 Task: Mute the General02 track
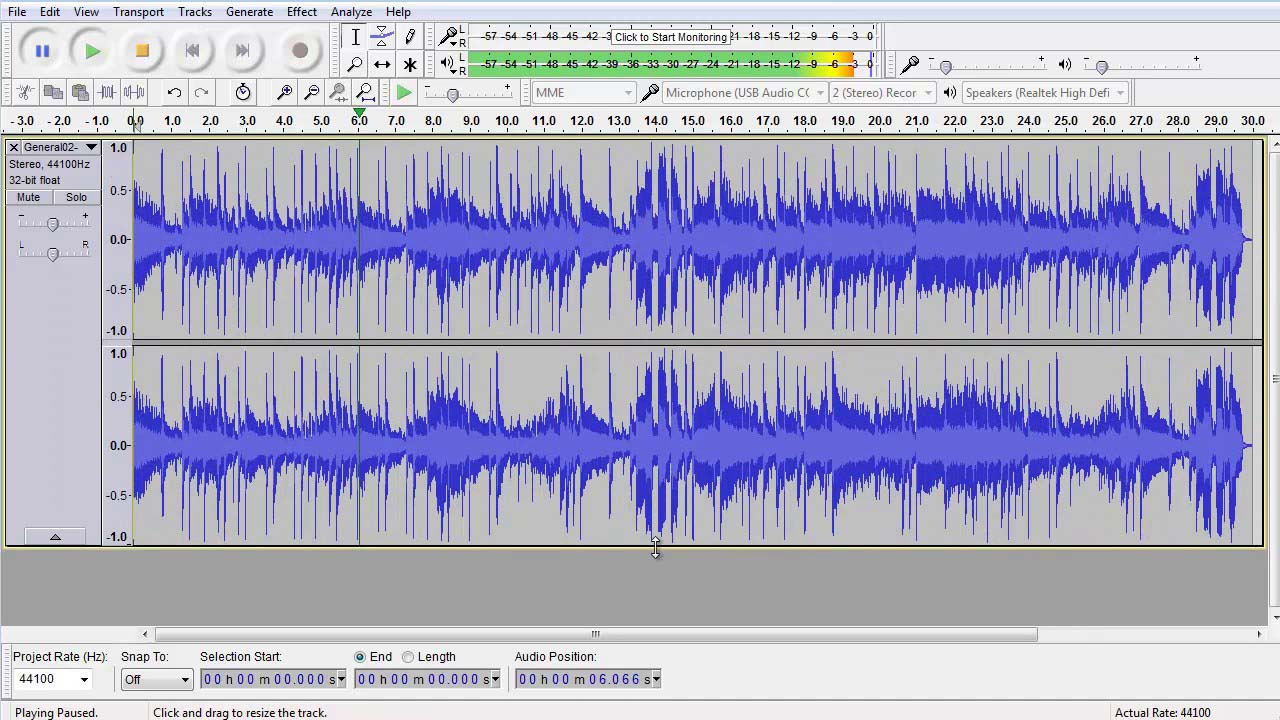pos(28,197)
